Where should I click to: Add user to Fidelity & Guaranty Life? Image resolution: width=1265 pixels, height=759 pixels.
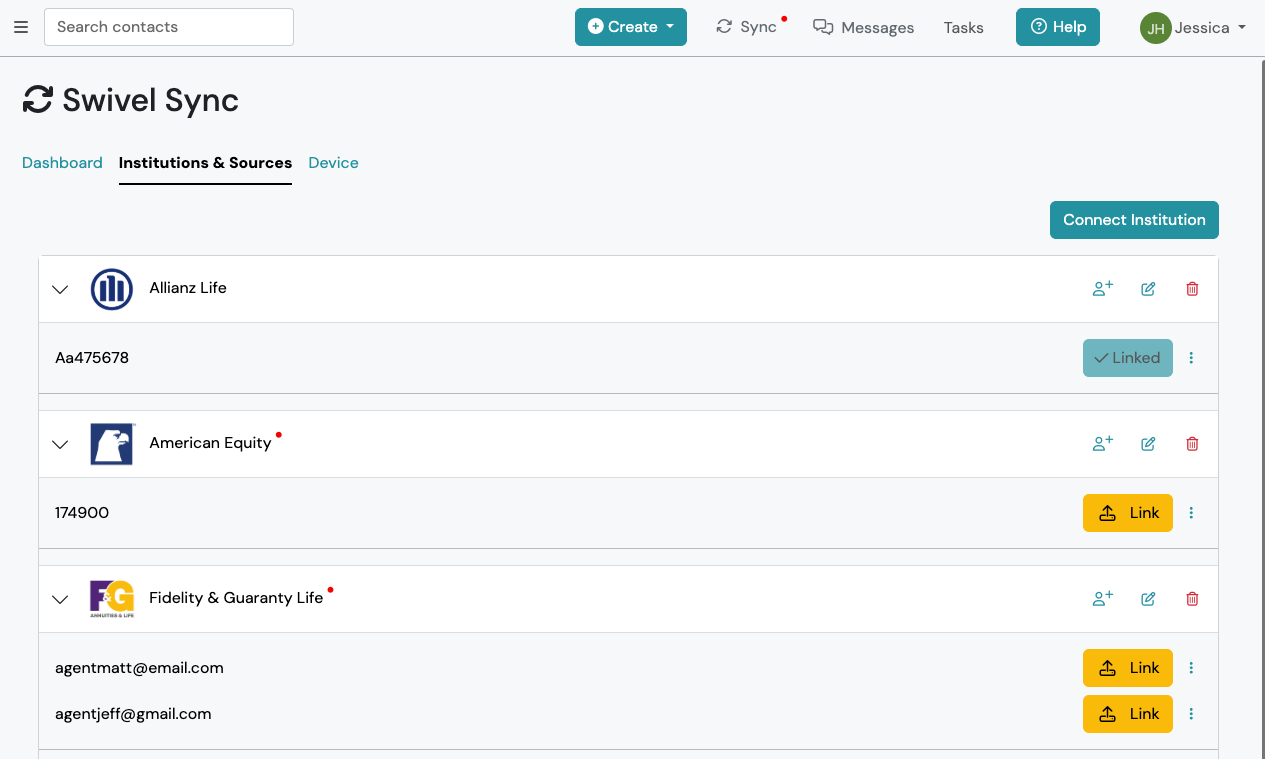click(1103, 599)
